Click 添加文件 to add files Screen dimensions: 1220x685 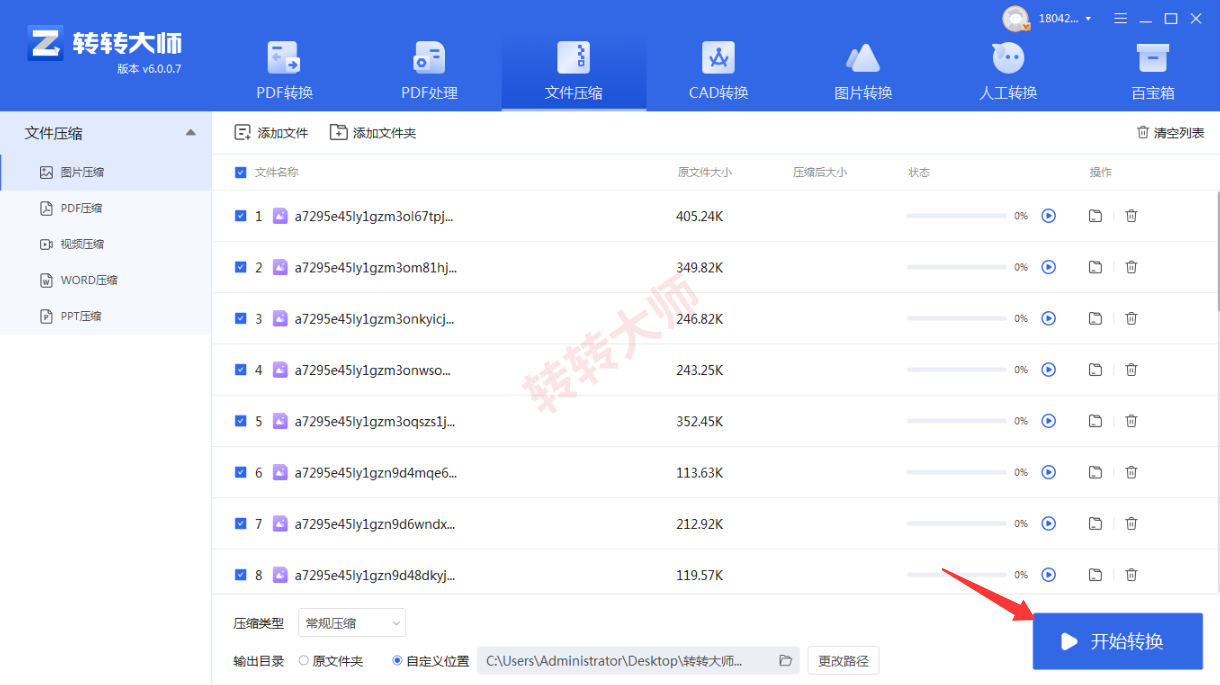[x=271, y=133]
